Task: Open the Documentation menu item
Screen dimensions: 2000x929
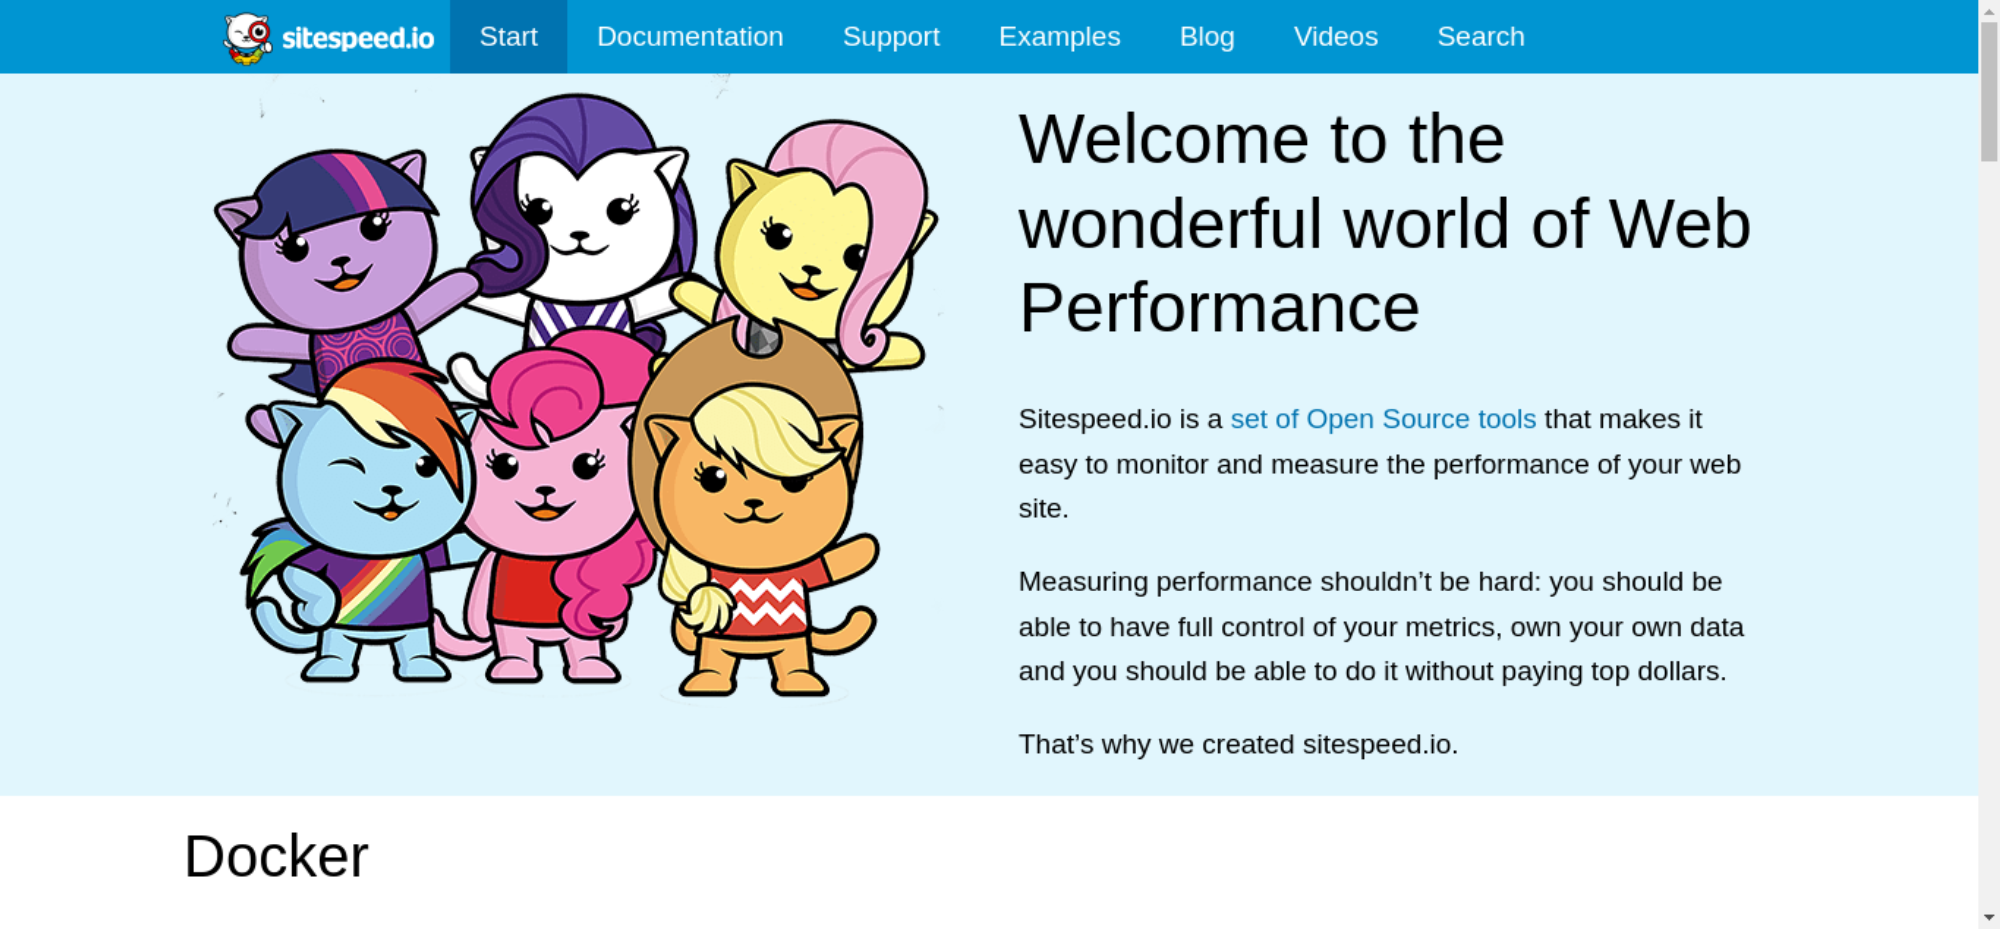Action: pos(690,37)
